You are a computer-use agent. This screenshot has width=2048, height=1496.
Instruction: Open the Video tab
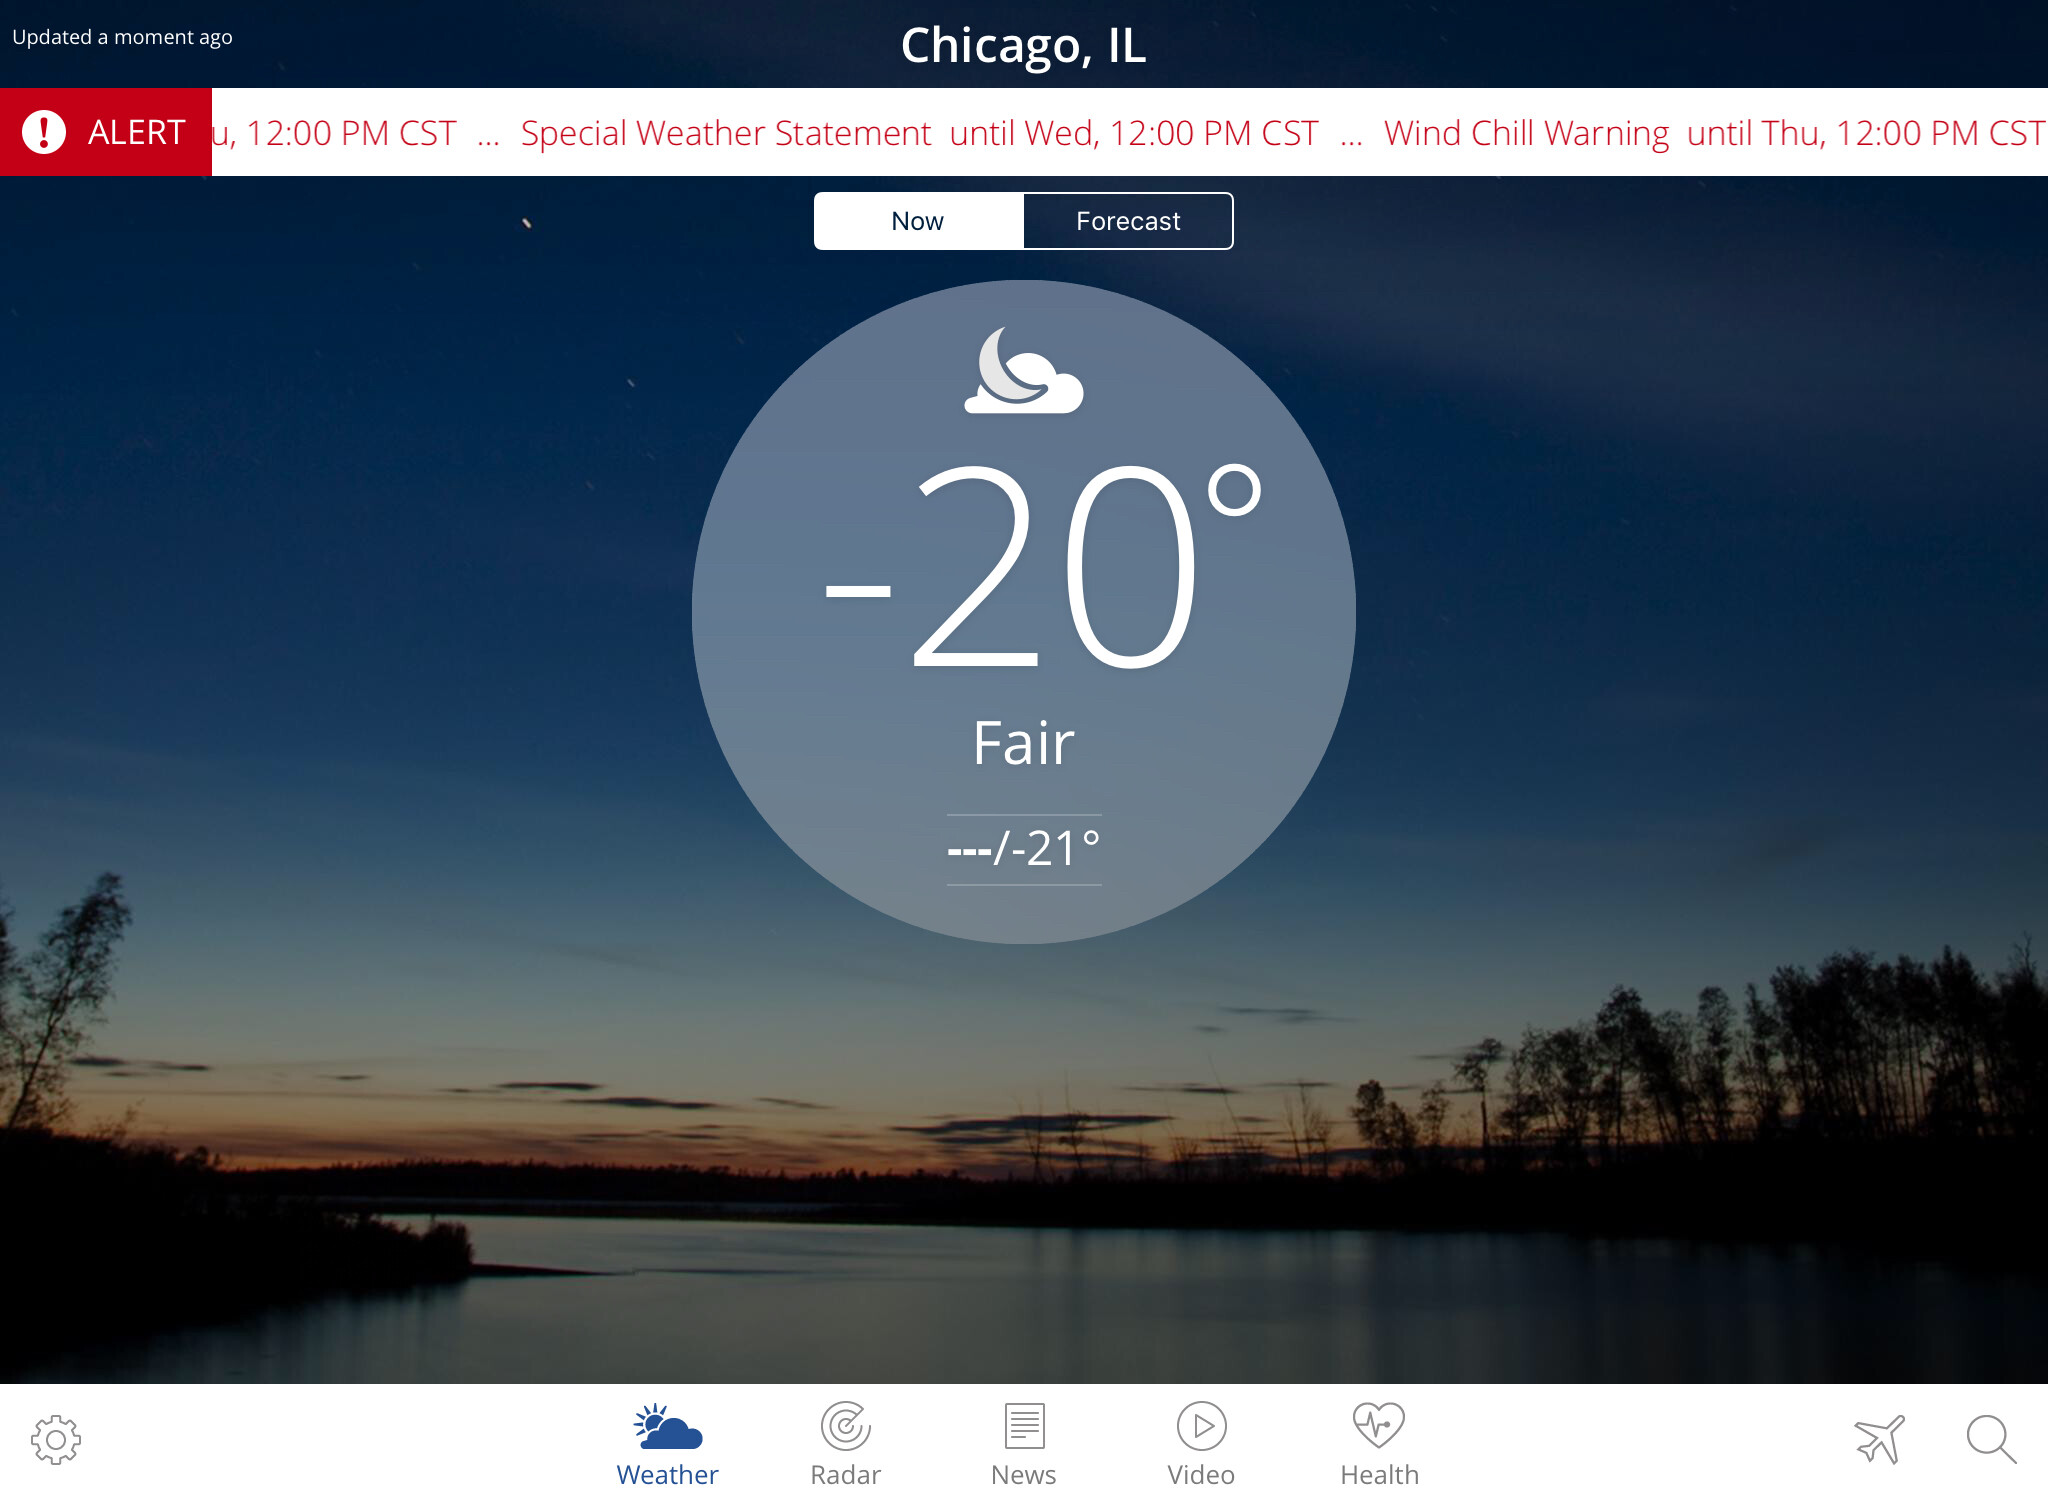point(1201,1444)
